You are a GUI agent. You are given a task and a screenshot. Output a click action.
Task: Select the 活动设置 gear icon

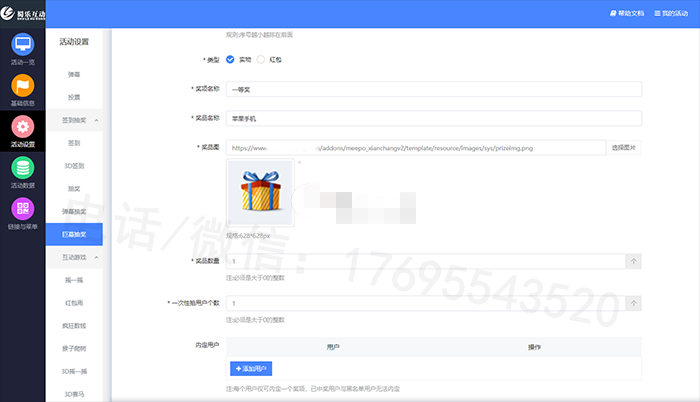(x=23, y=126)
